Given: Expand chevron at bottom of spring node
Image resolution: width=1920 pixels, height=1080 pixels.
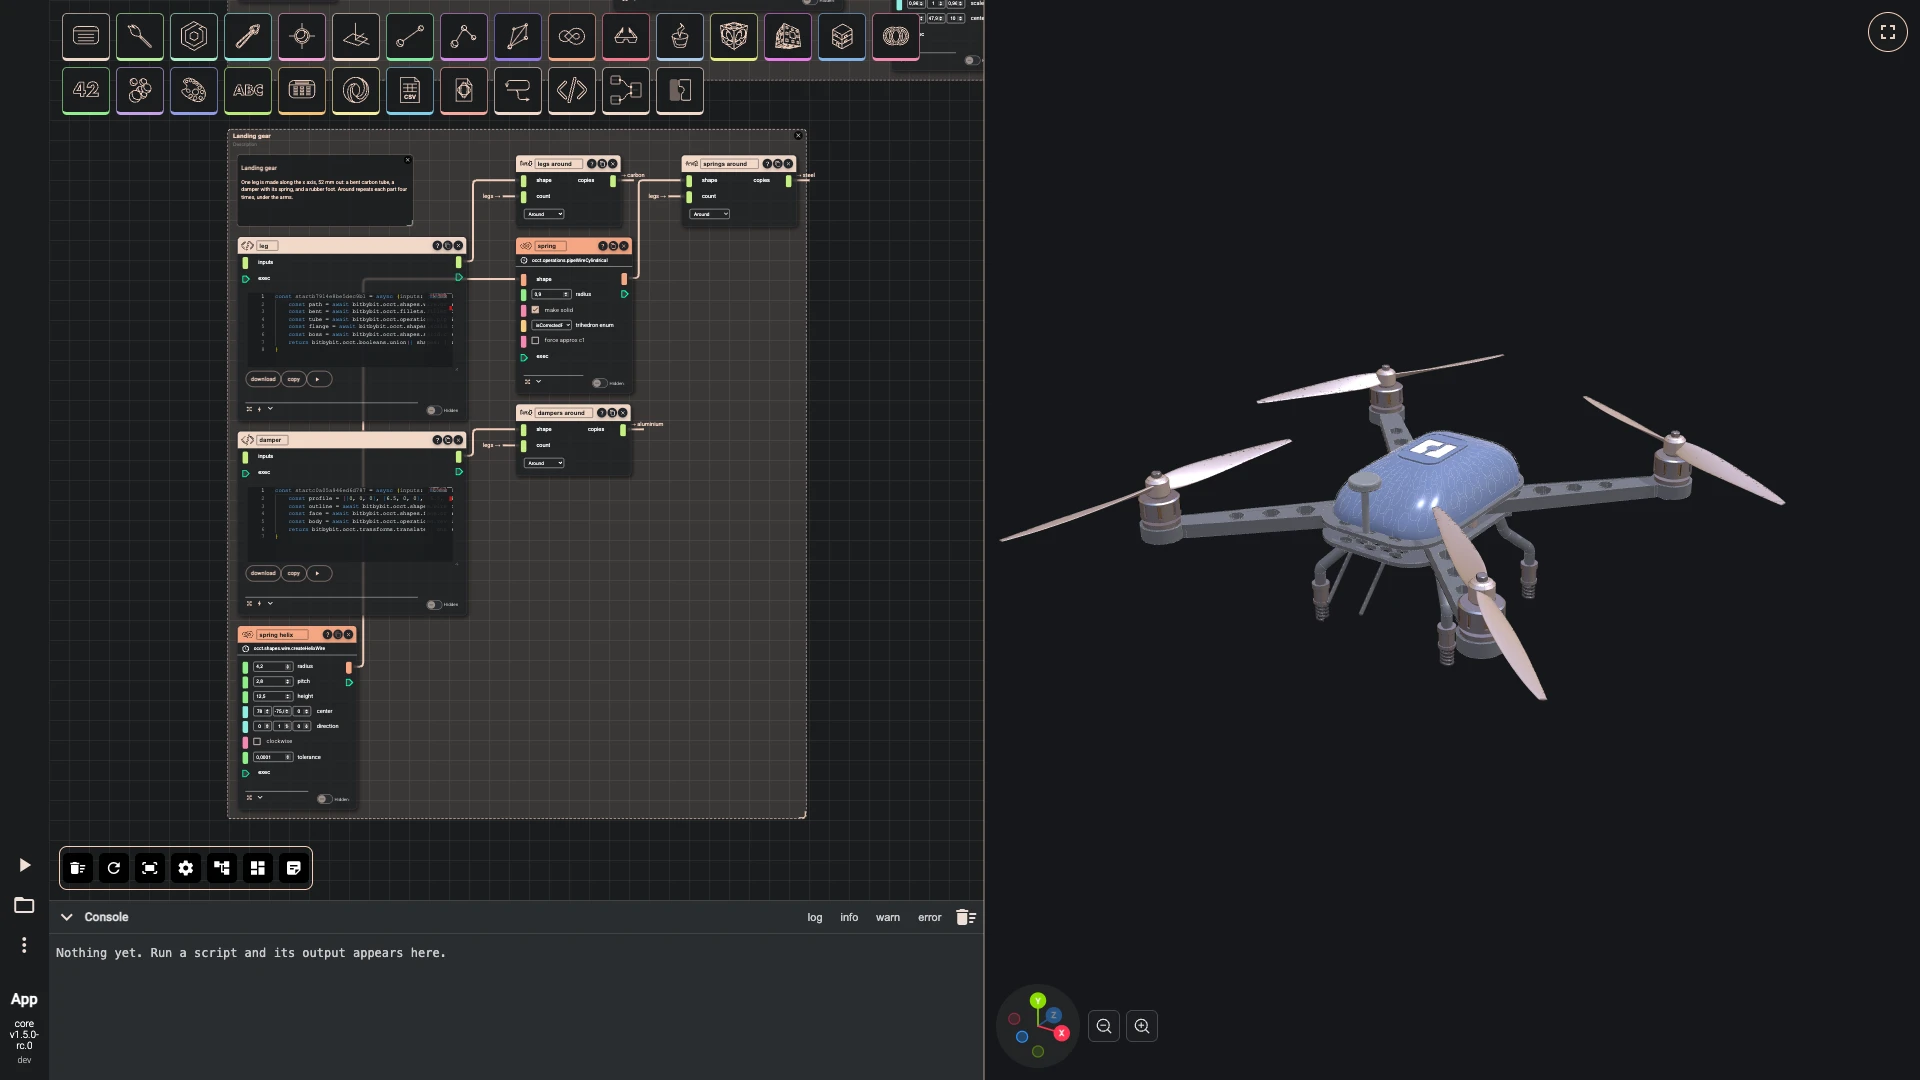Looking at the screenshot, I should (x=539, y=381).
